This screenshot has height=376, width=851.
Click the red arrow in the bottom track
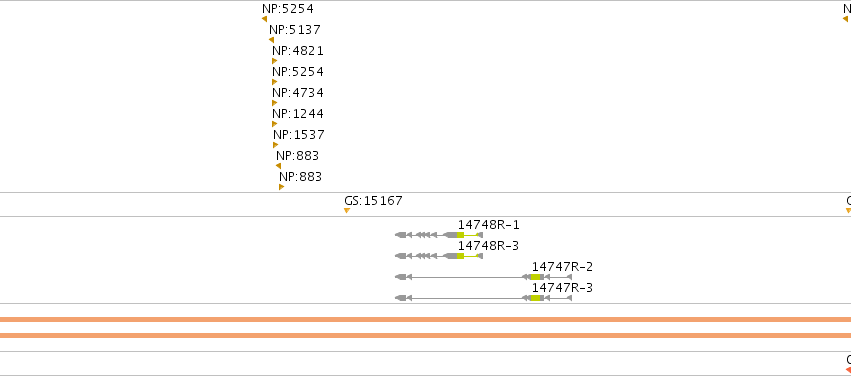coord(848,370)
